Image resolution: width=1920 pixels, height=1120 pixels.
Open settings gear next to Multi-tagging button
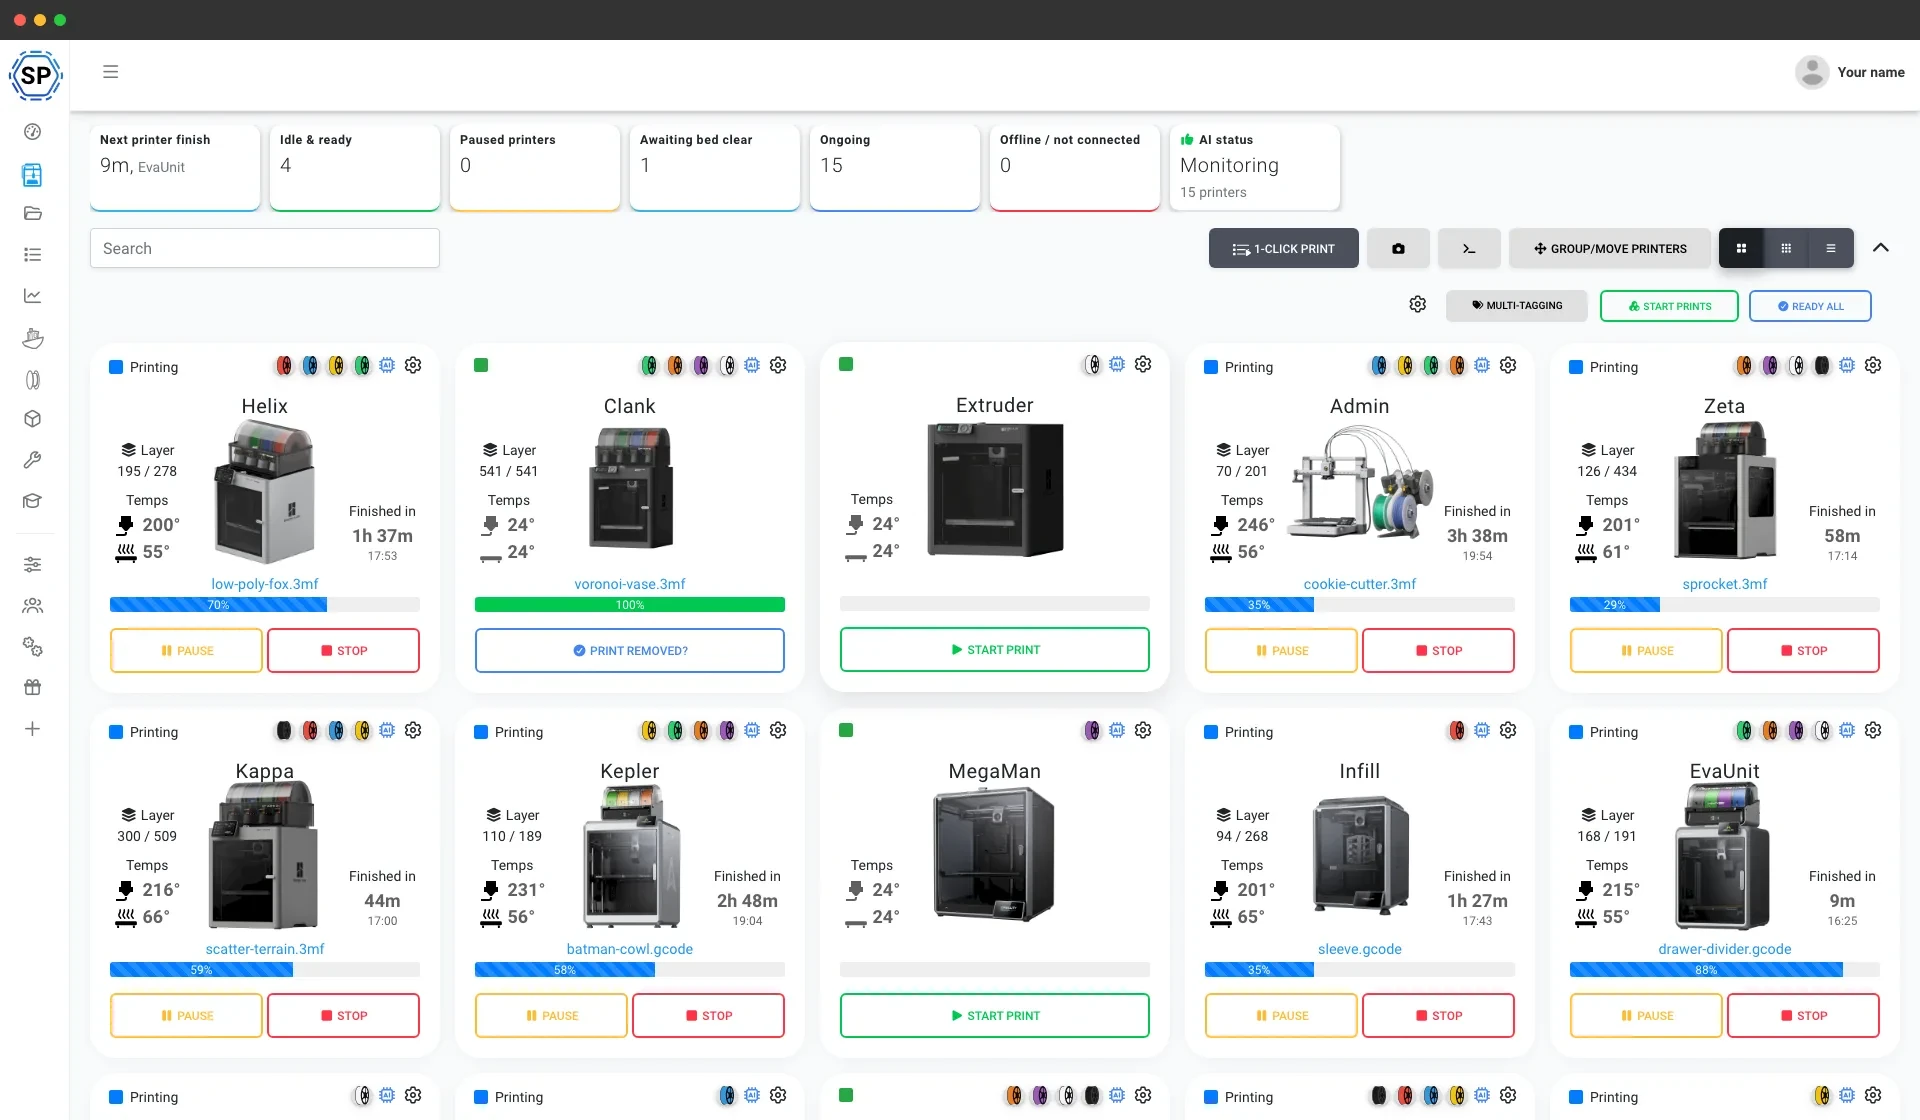[1417, 304]
